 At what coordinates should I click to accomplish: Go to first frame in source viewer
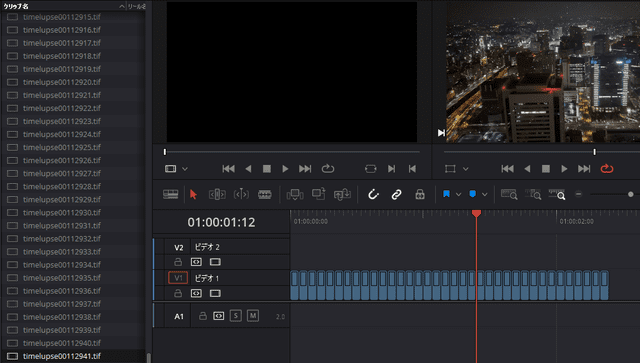click(228, 169)
